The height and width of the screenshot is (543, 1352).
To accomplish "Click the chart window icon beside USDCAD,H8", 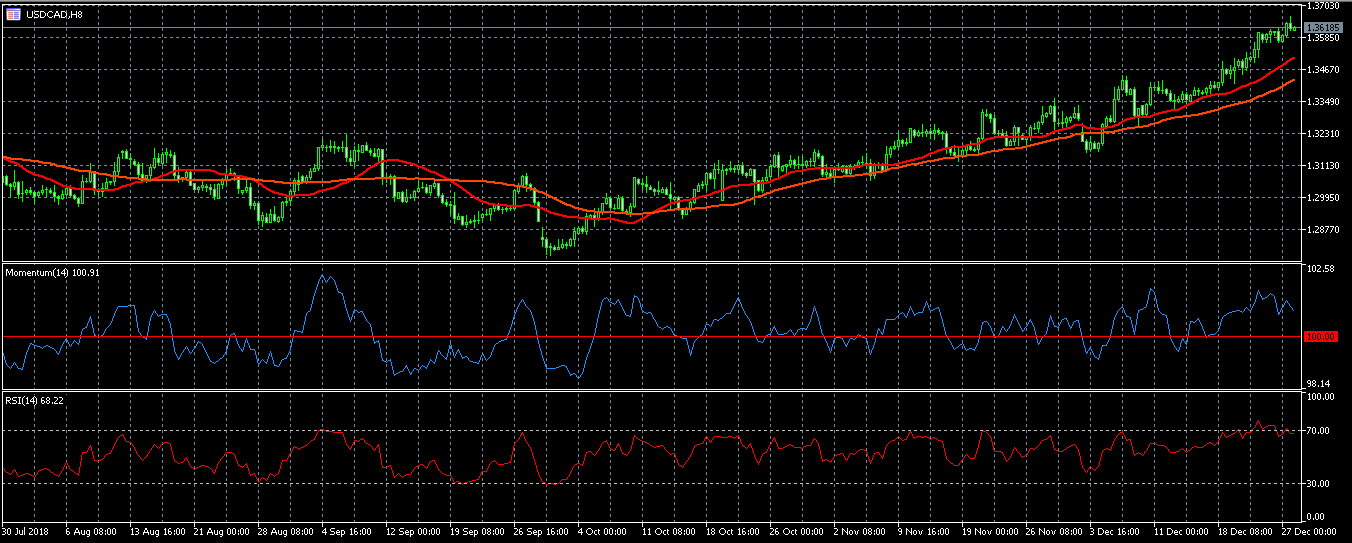I will 13,14.
